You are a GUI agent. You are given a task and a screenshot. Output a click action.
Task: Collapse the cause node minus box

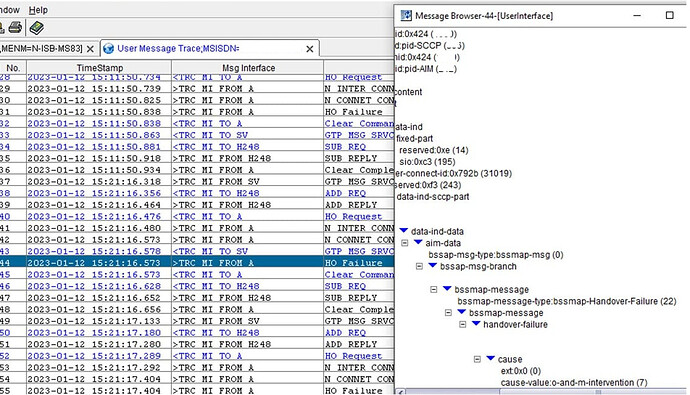pos(477,359)
